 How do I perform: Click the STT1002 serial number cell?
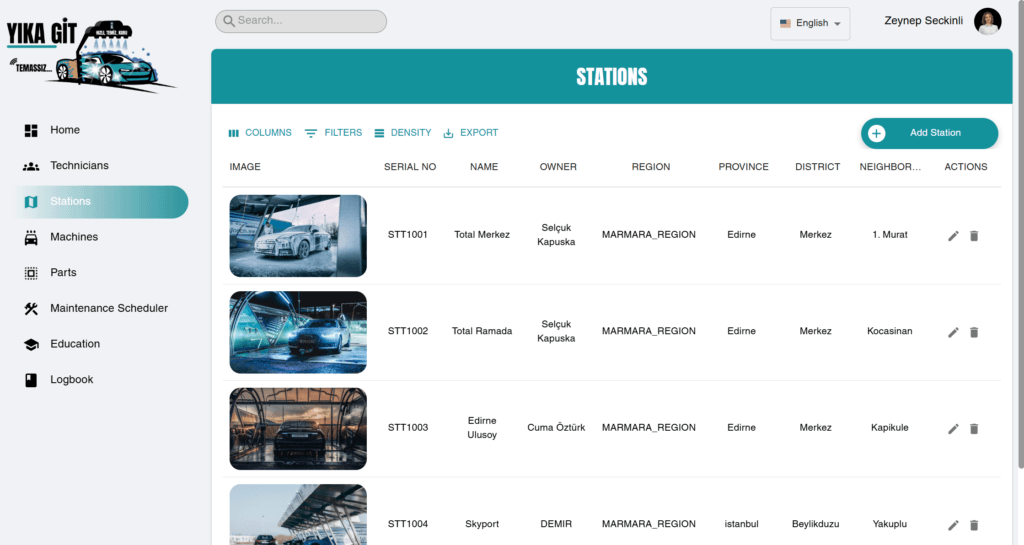(x=408, y=332)
